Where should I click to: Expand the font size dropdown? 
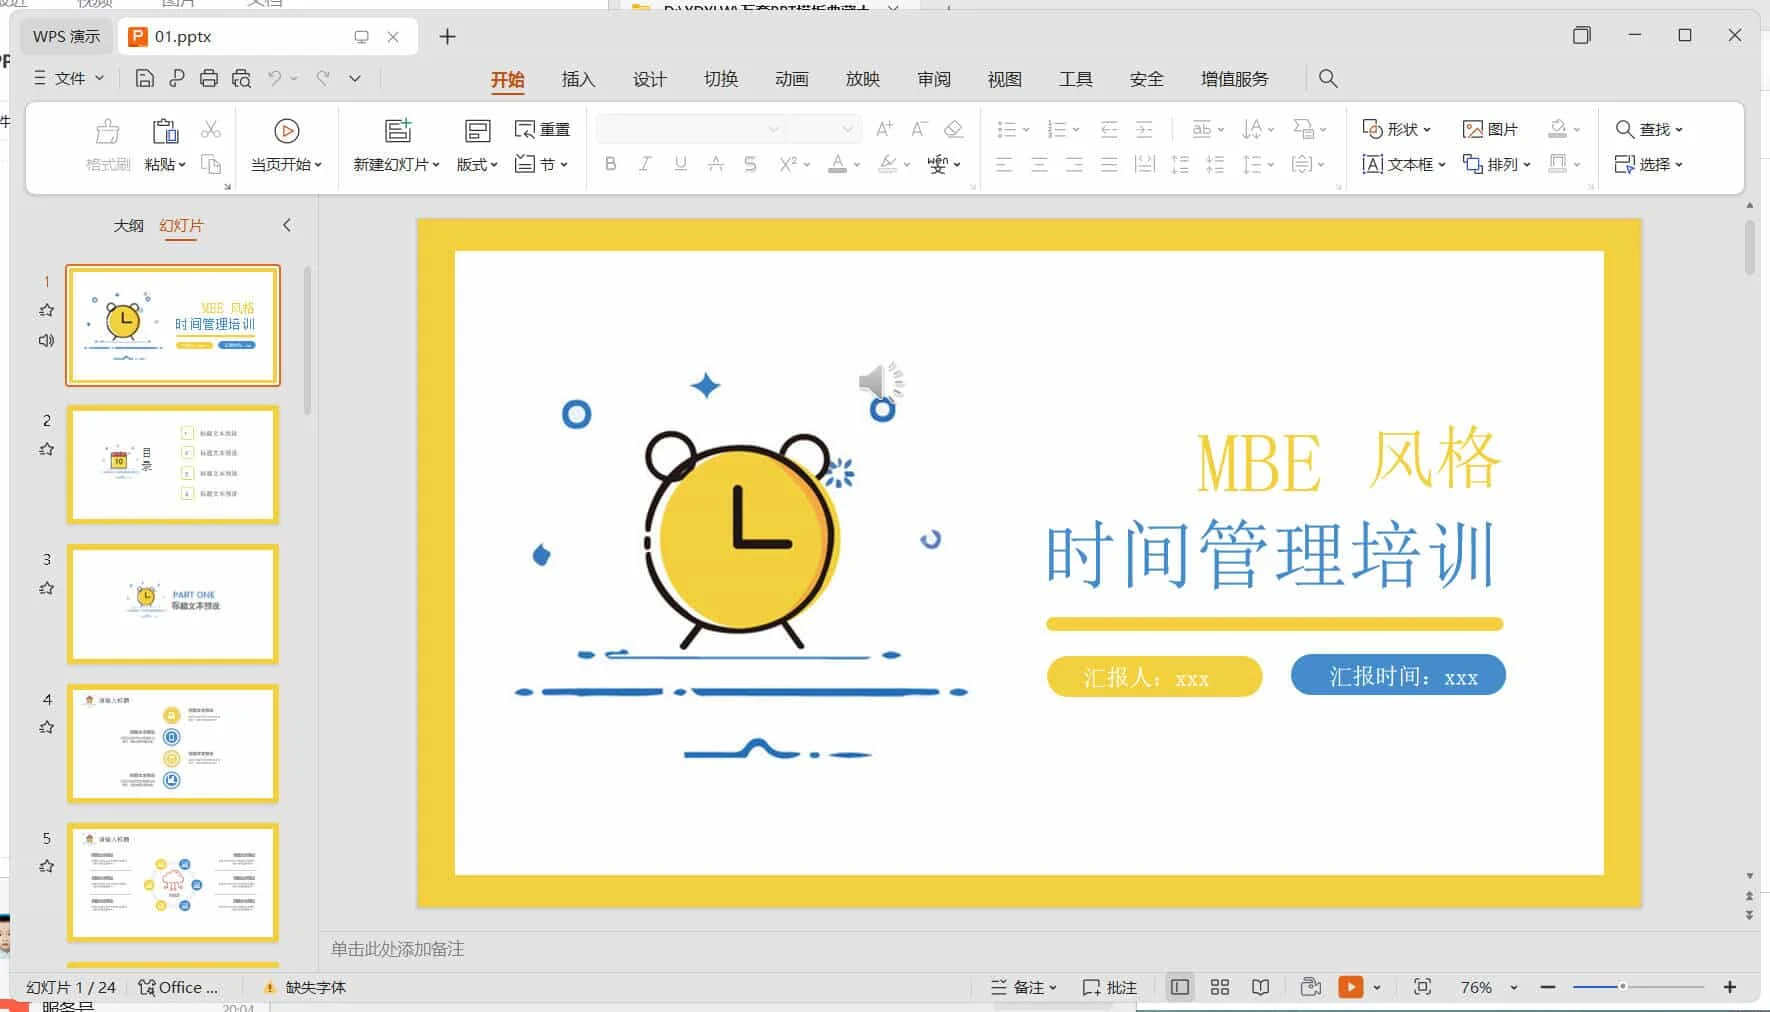point(848,128)
